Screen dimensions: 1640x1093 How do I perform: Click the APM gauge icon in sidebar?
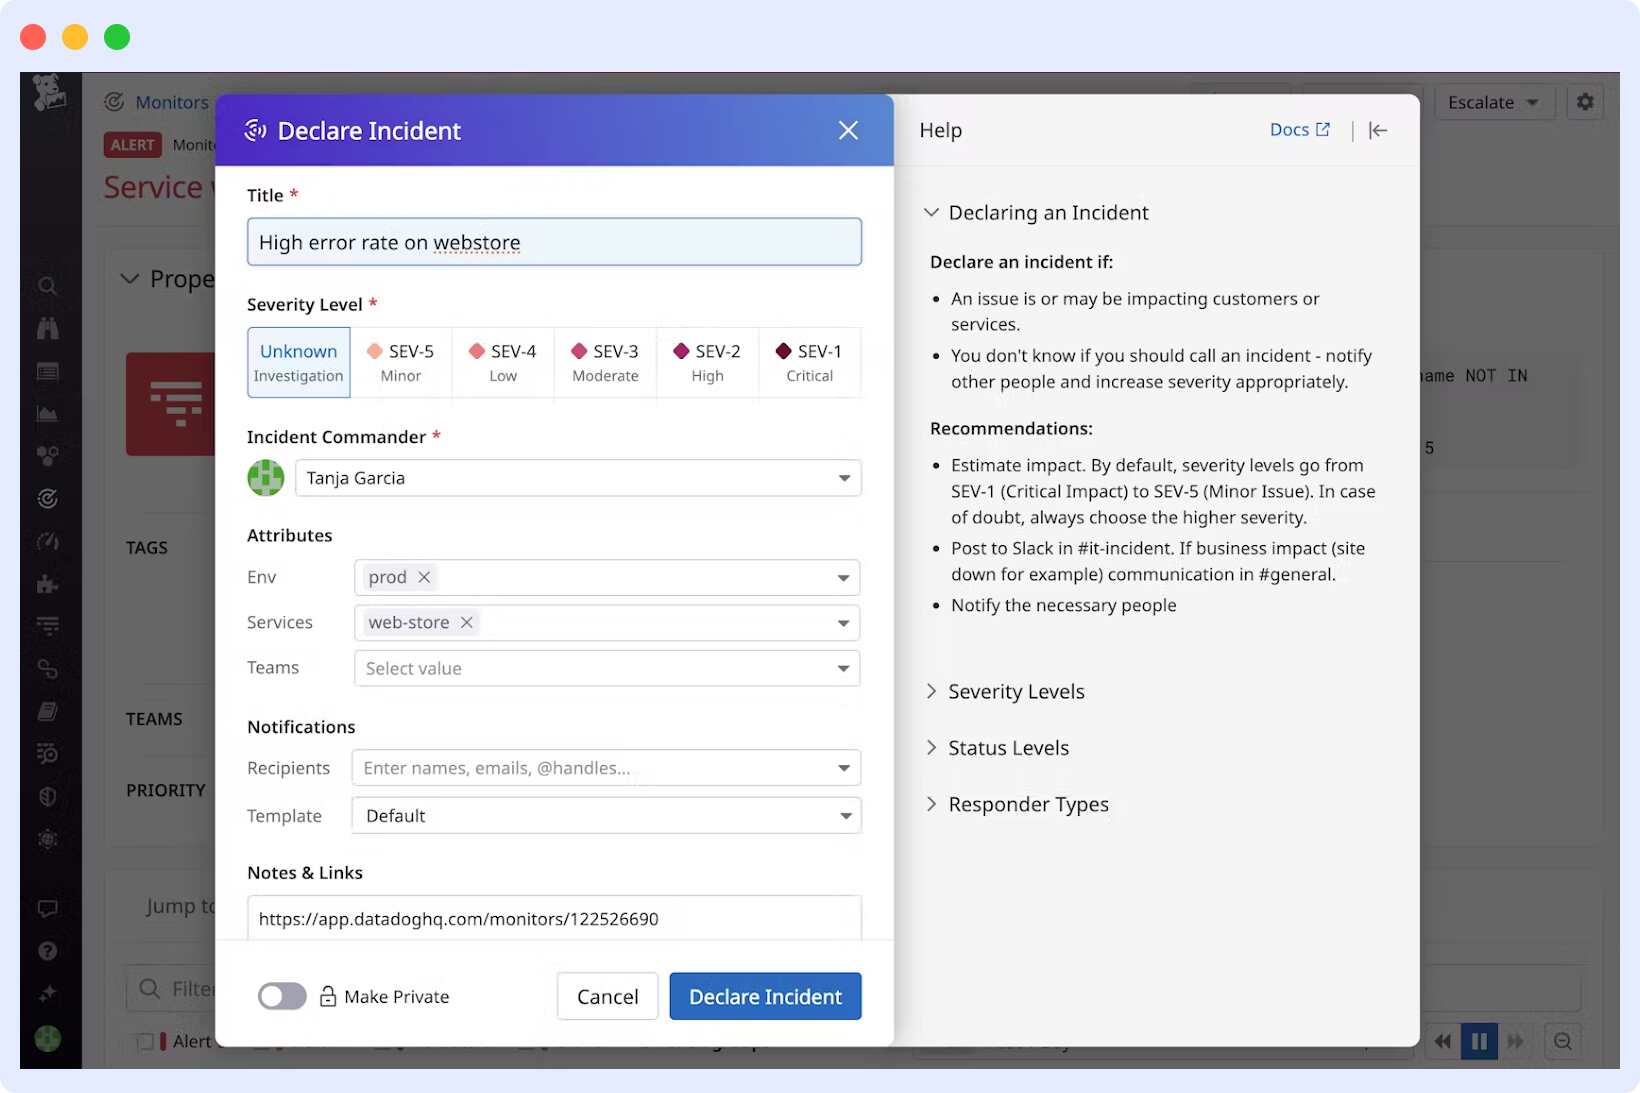click(47, 542)
